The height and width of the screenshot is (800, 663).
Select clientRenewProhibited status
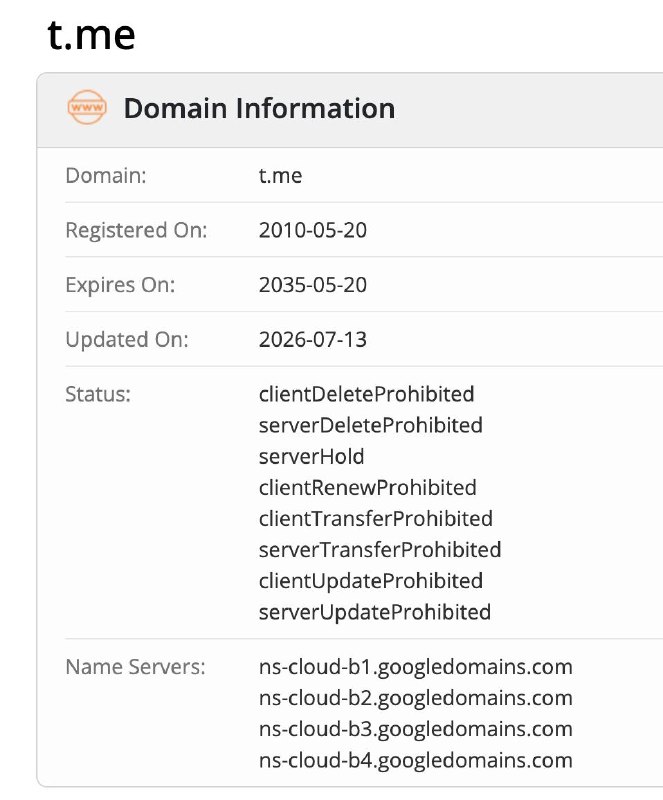point(367,487)
